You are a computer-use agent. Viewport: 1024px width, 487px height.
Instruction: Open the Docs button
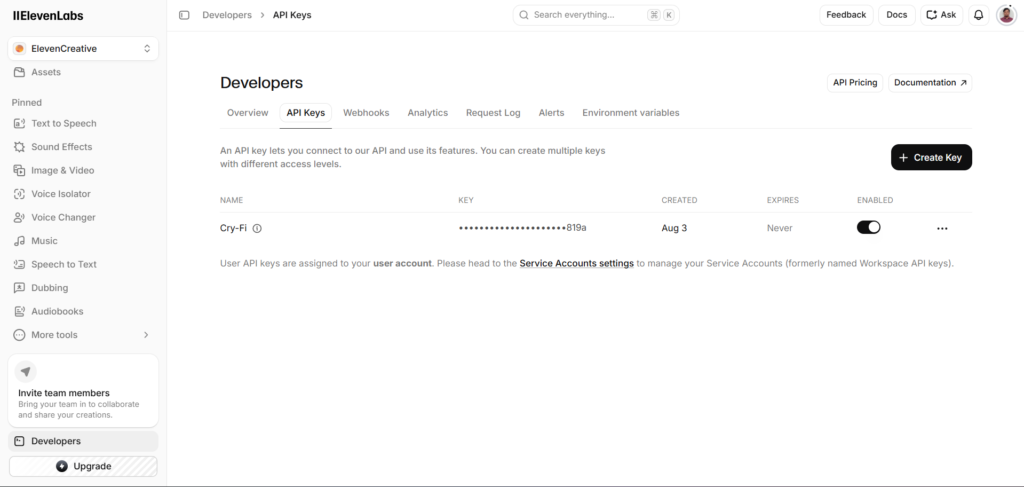pos(897,15)
